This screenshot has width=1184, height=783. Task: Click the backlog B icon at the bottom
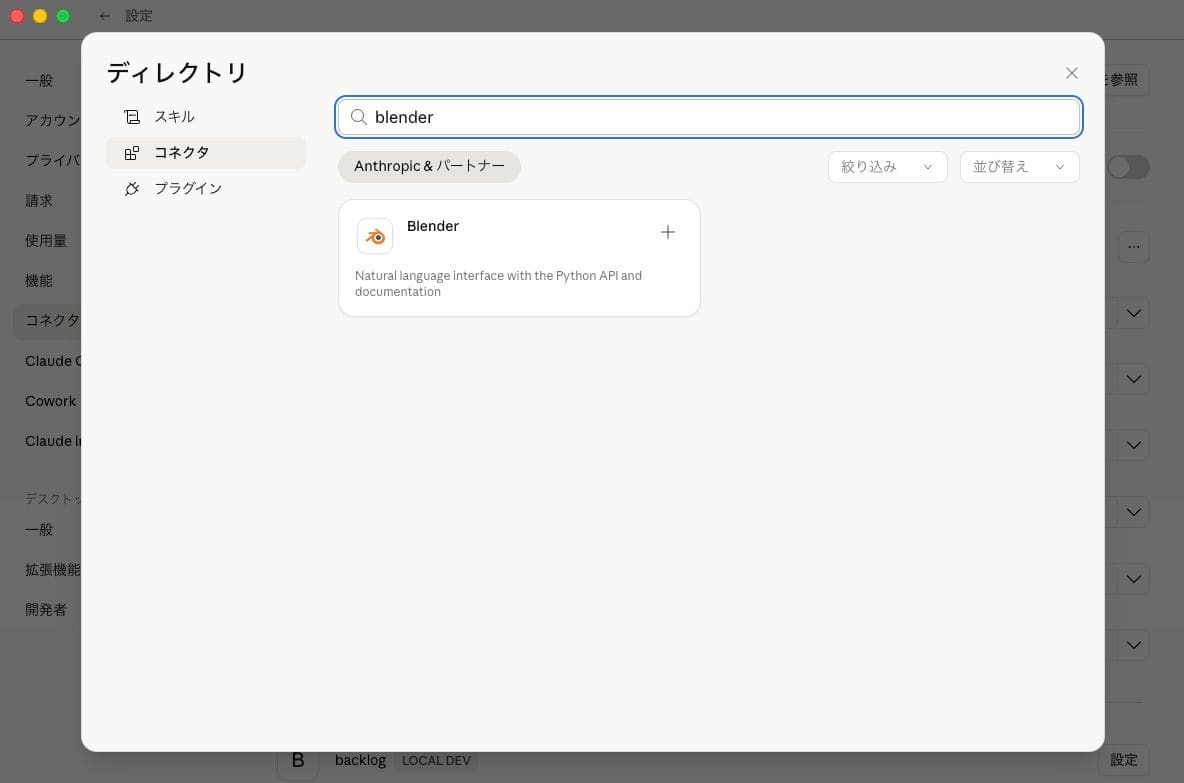[297, 760]
